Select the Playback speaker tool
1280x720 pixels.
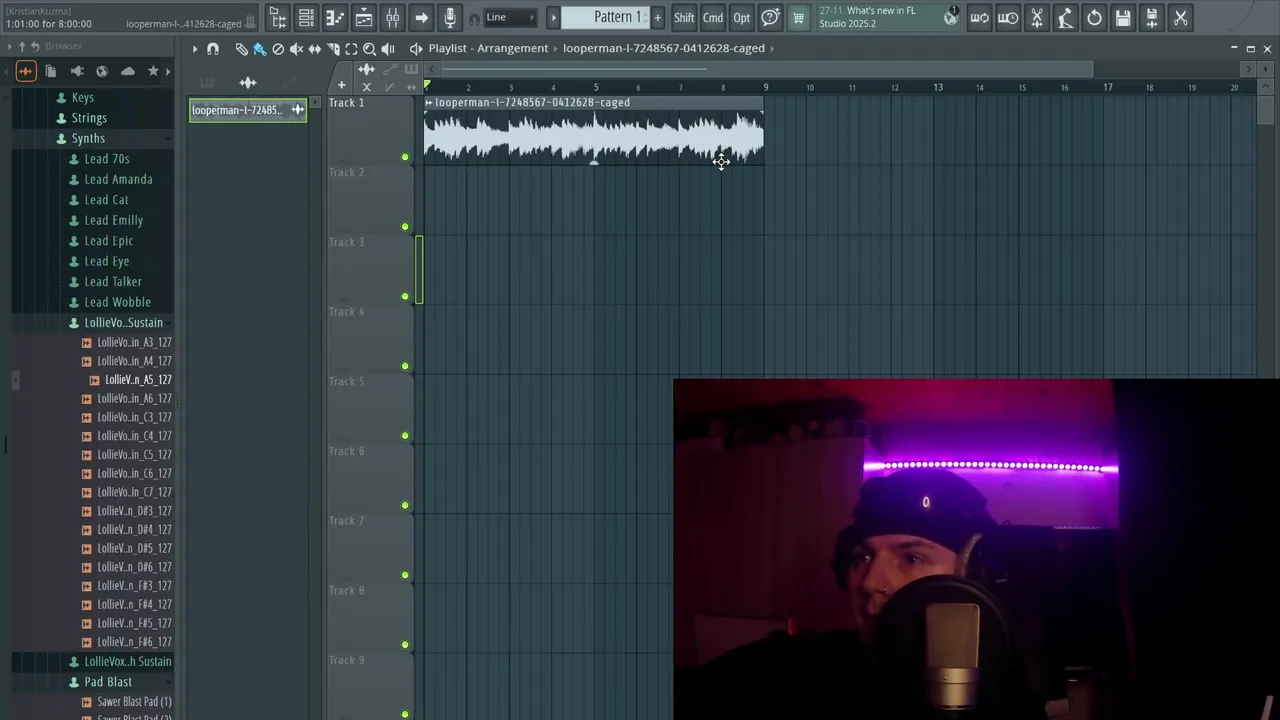coord(388,48)
